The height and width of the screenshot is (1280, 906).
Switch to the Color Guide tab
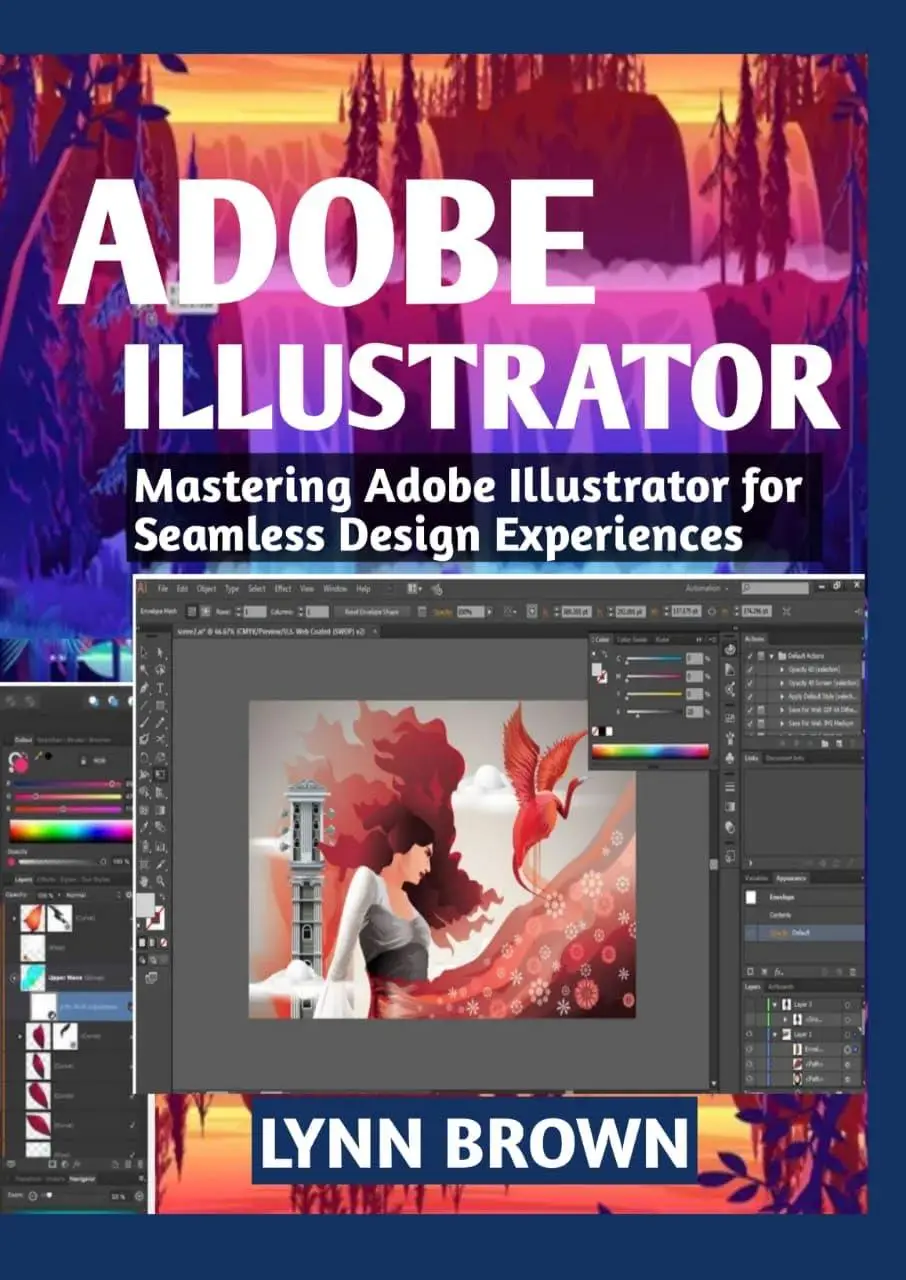632,639
